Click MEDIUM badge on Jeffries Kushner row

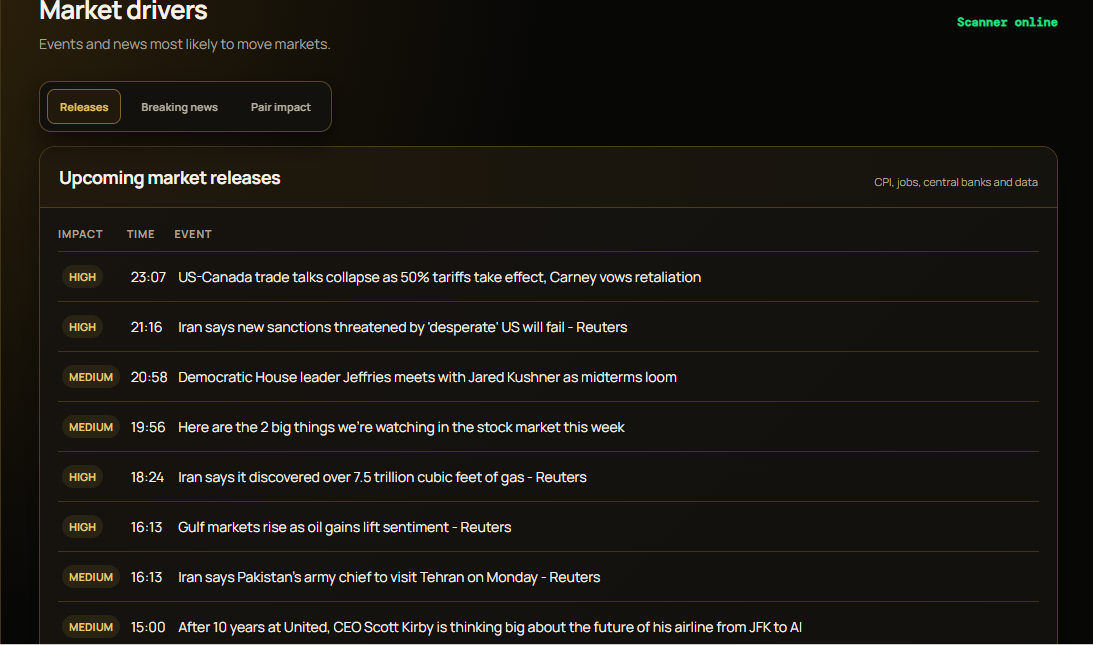91,377
